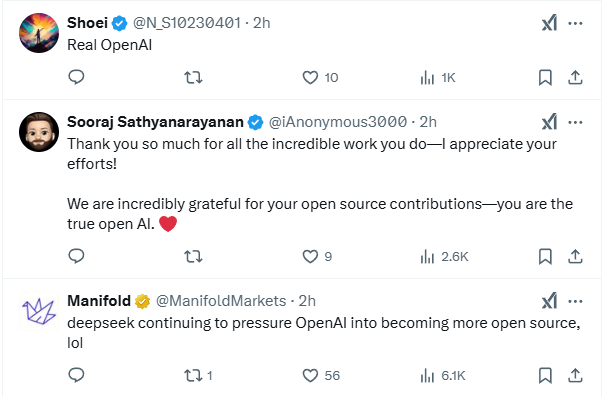Open the Manifold logo avatar
The width and height of the screenshot is (602, 397).
pos(39,311)
